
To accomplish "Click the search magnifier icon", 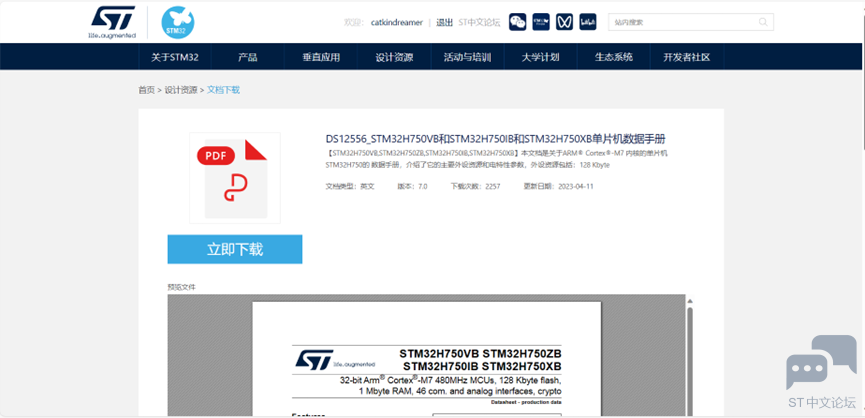I will coord(763,22).
